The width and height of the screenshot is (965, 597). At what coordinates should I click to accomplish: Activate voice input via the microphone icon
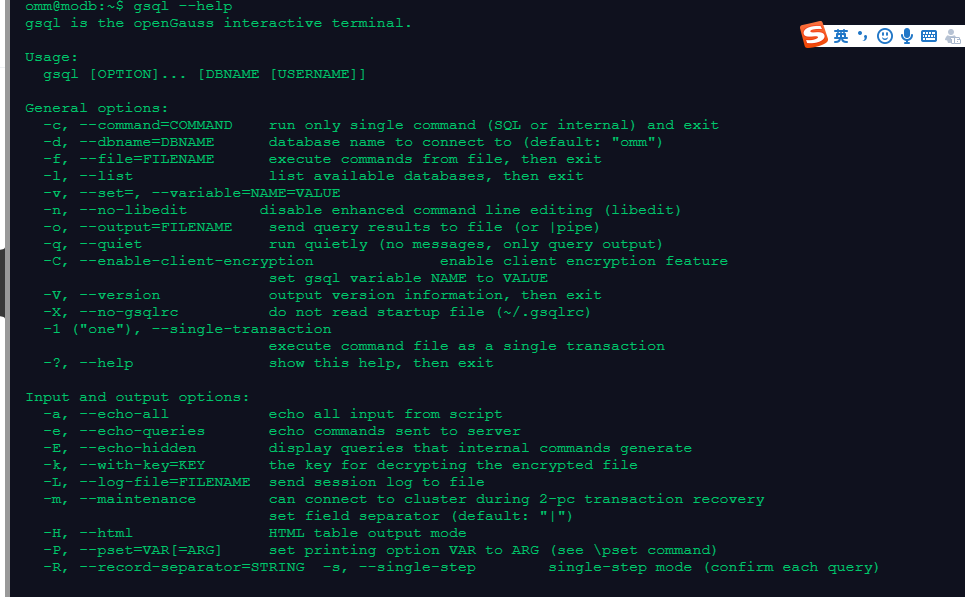point(906,36)
